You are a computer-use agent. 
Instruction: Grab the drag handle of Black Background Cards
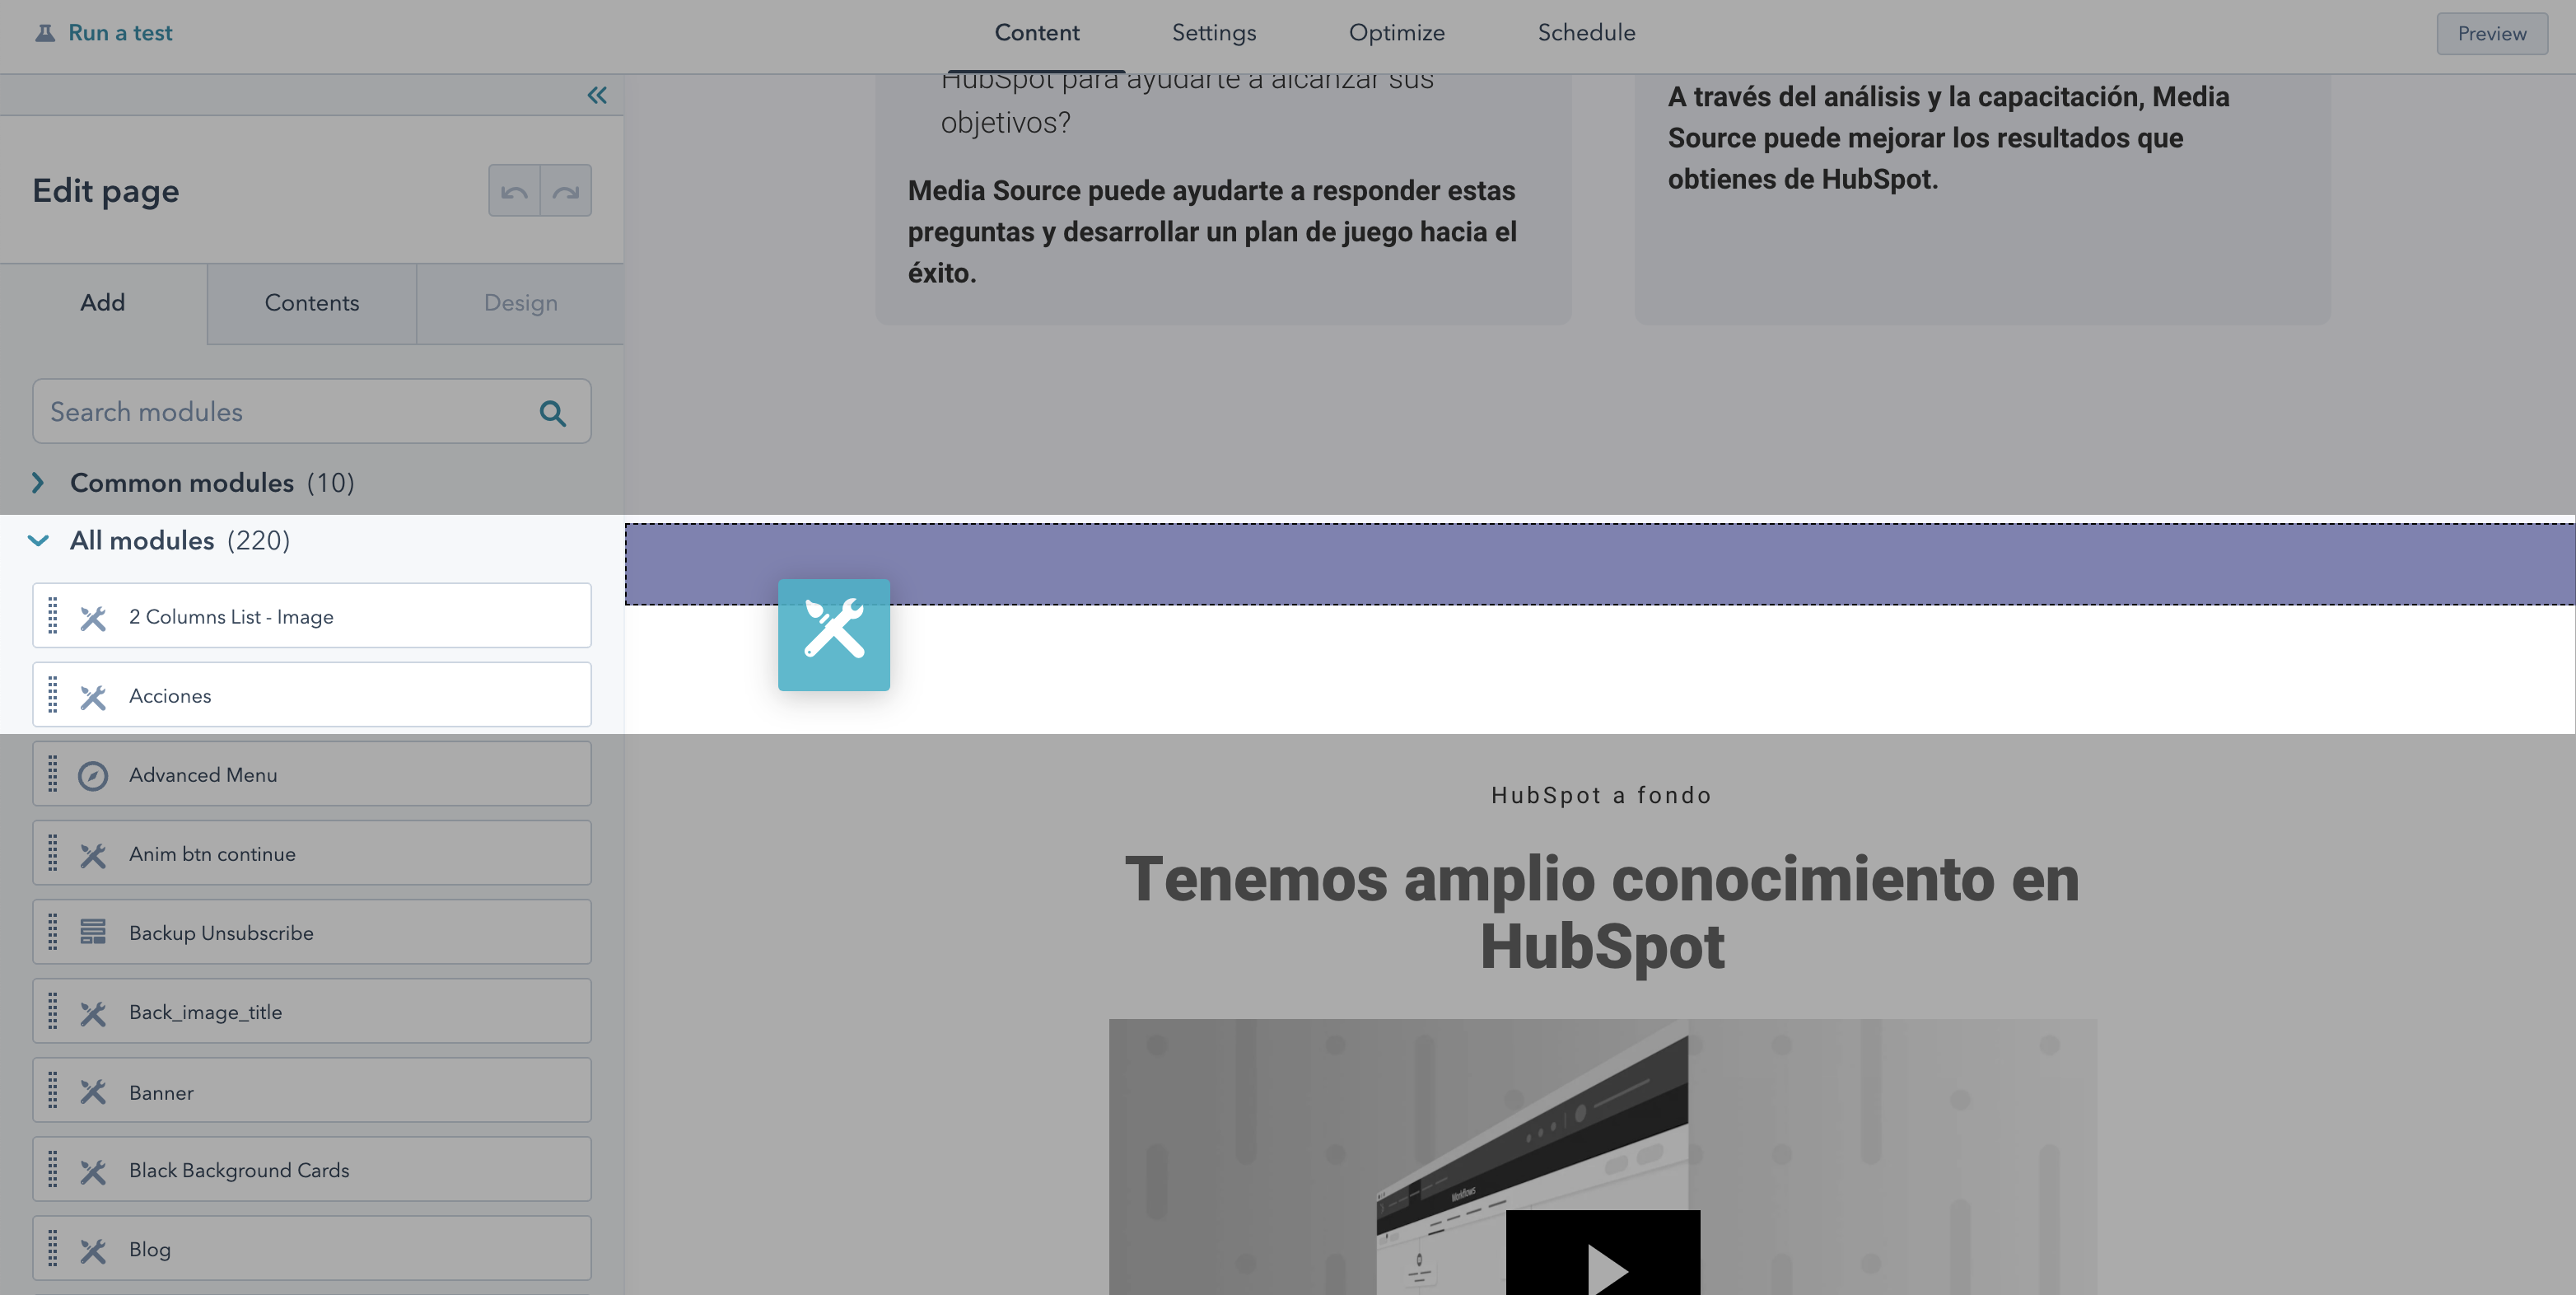(x=53, y=1170)
